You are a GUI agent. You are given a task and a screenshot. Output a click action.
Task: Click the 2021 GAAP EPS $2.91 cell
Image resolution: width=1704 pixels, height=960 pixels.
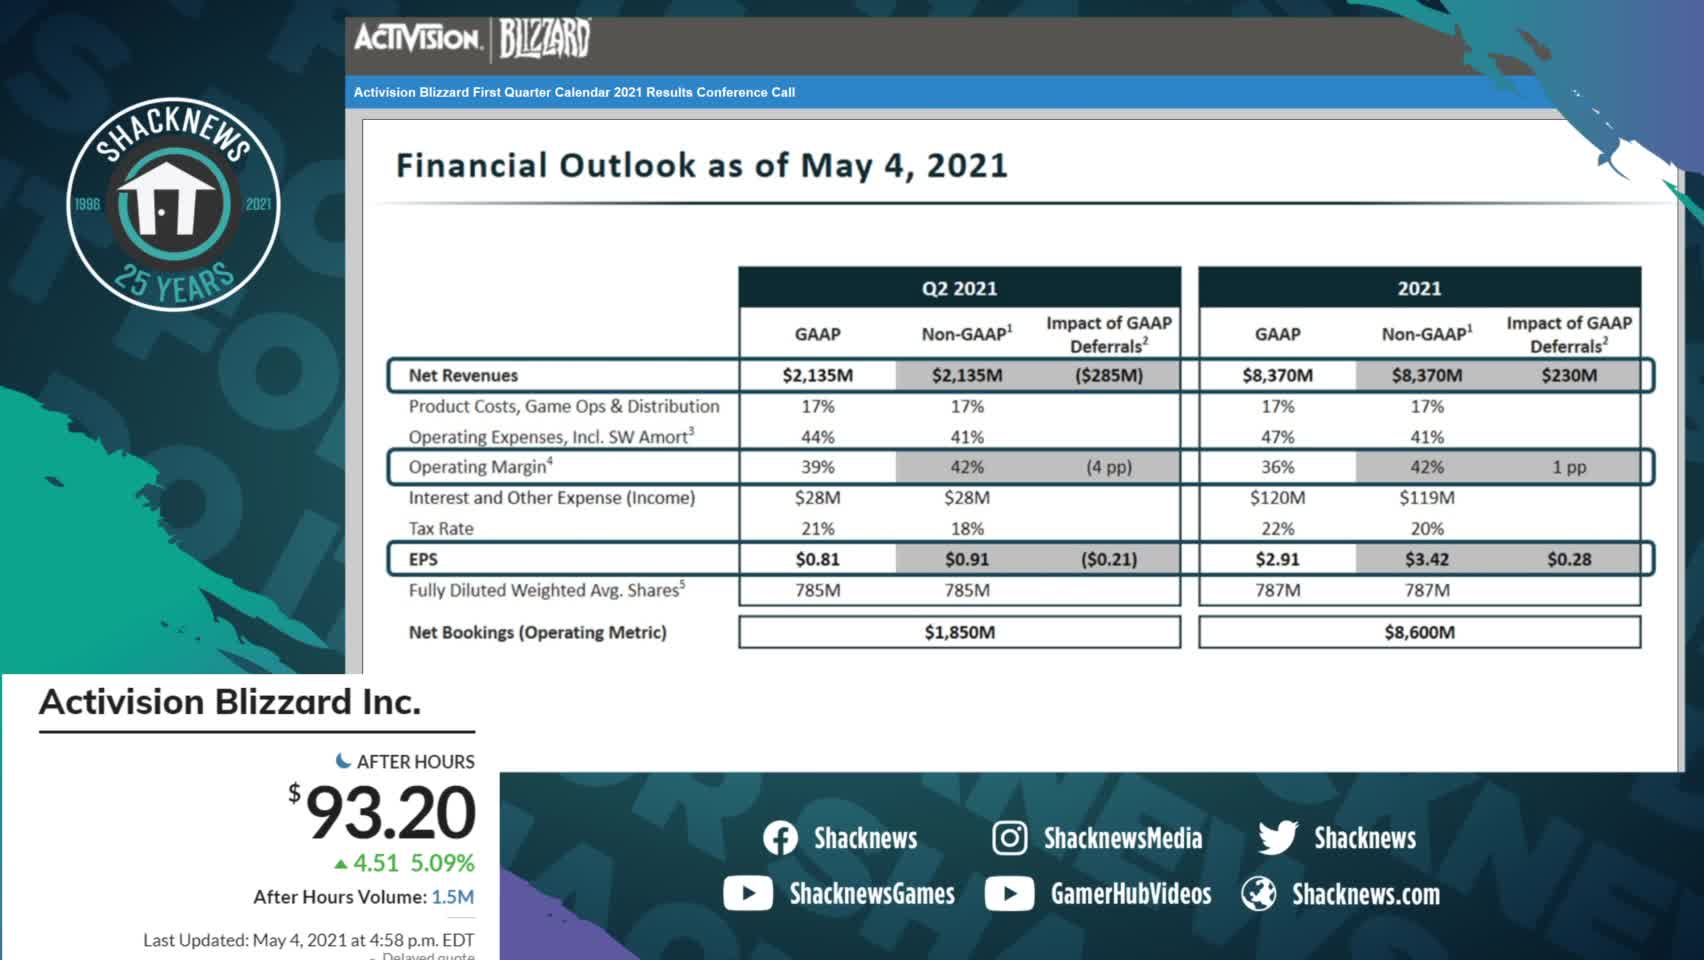click(x=1277, y=559)
